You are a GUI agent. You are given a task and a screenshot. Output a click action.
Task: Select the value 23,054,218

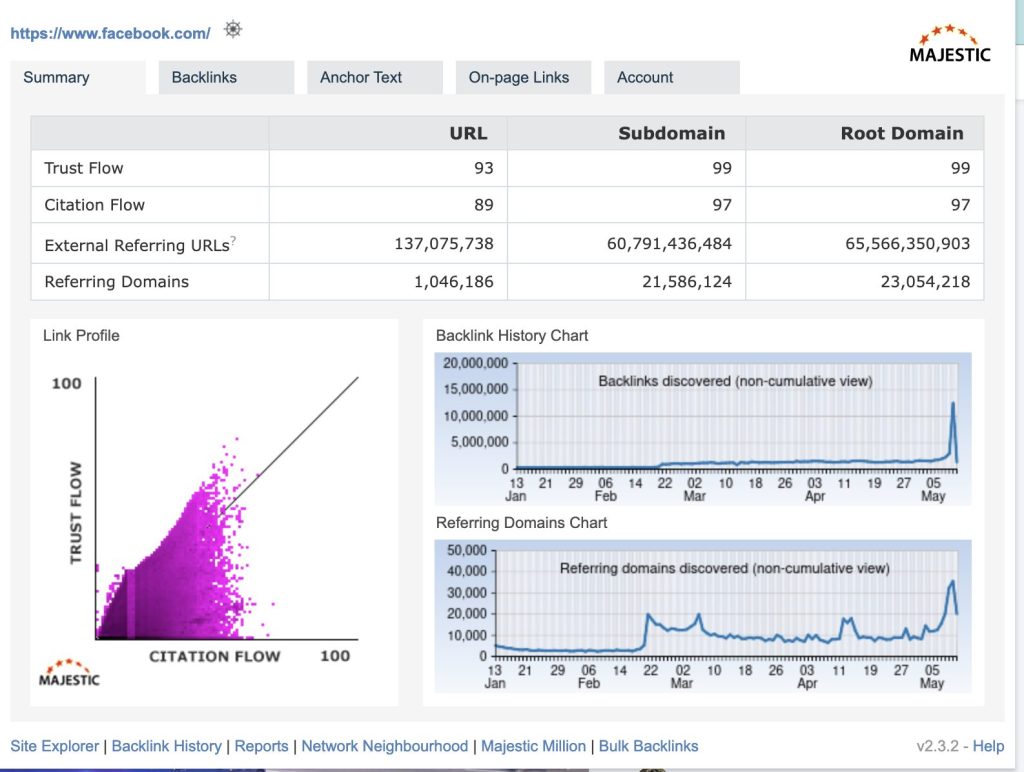tap(925, 281)
